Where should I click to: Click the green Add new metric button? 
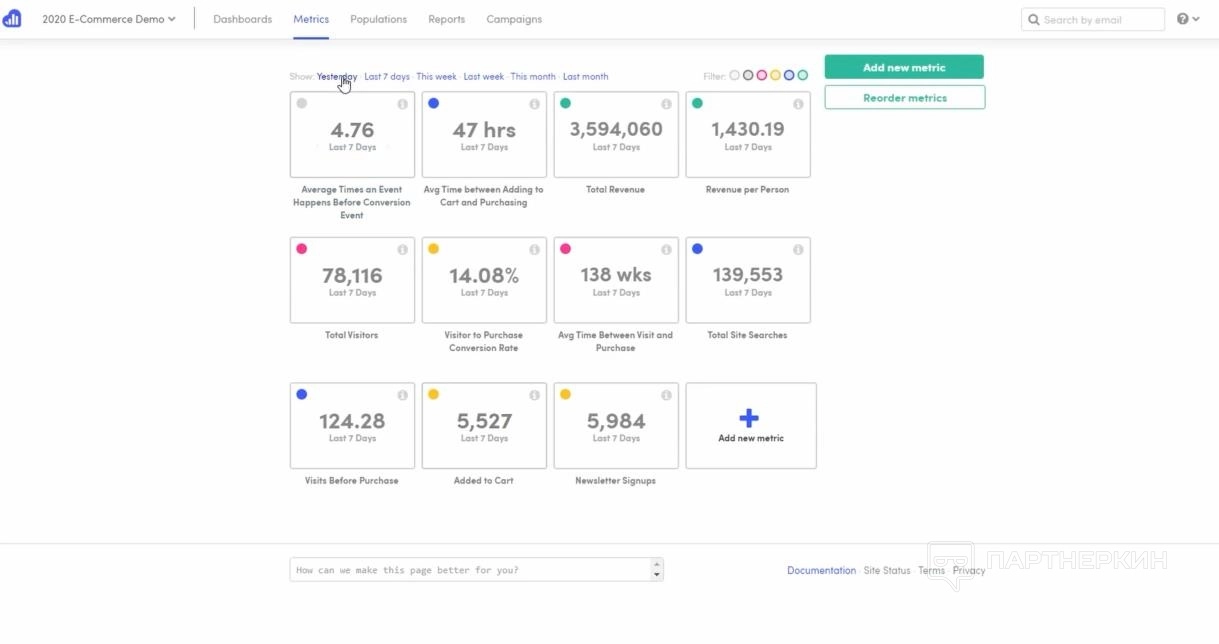(x=904, y=67)
